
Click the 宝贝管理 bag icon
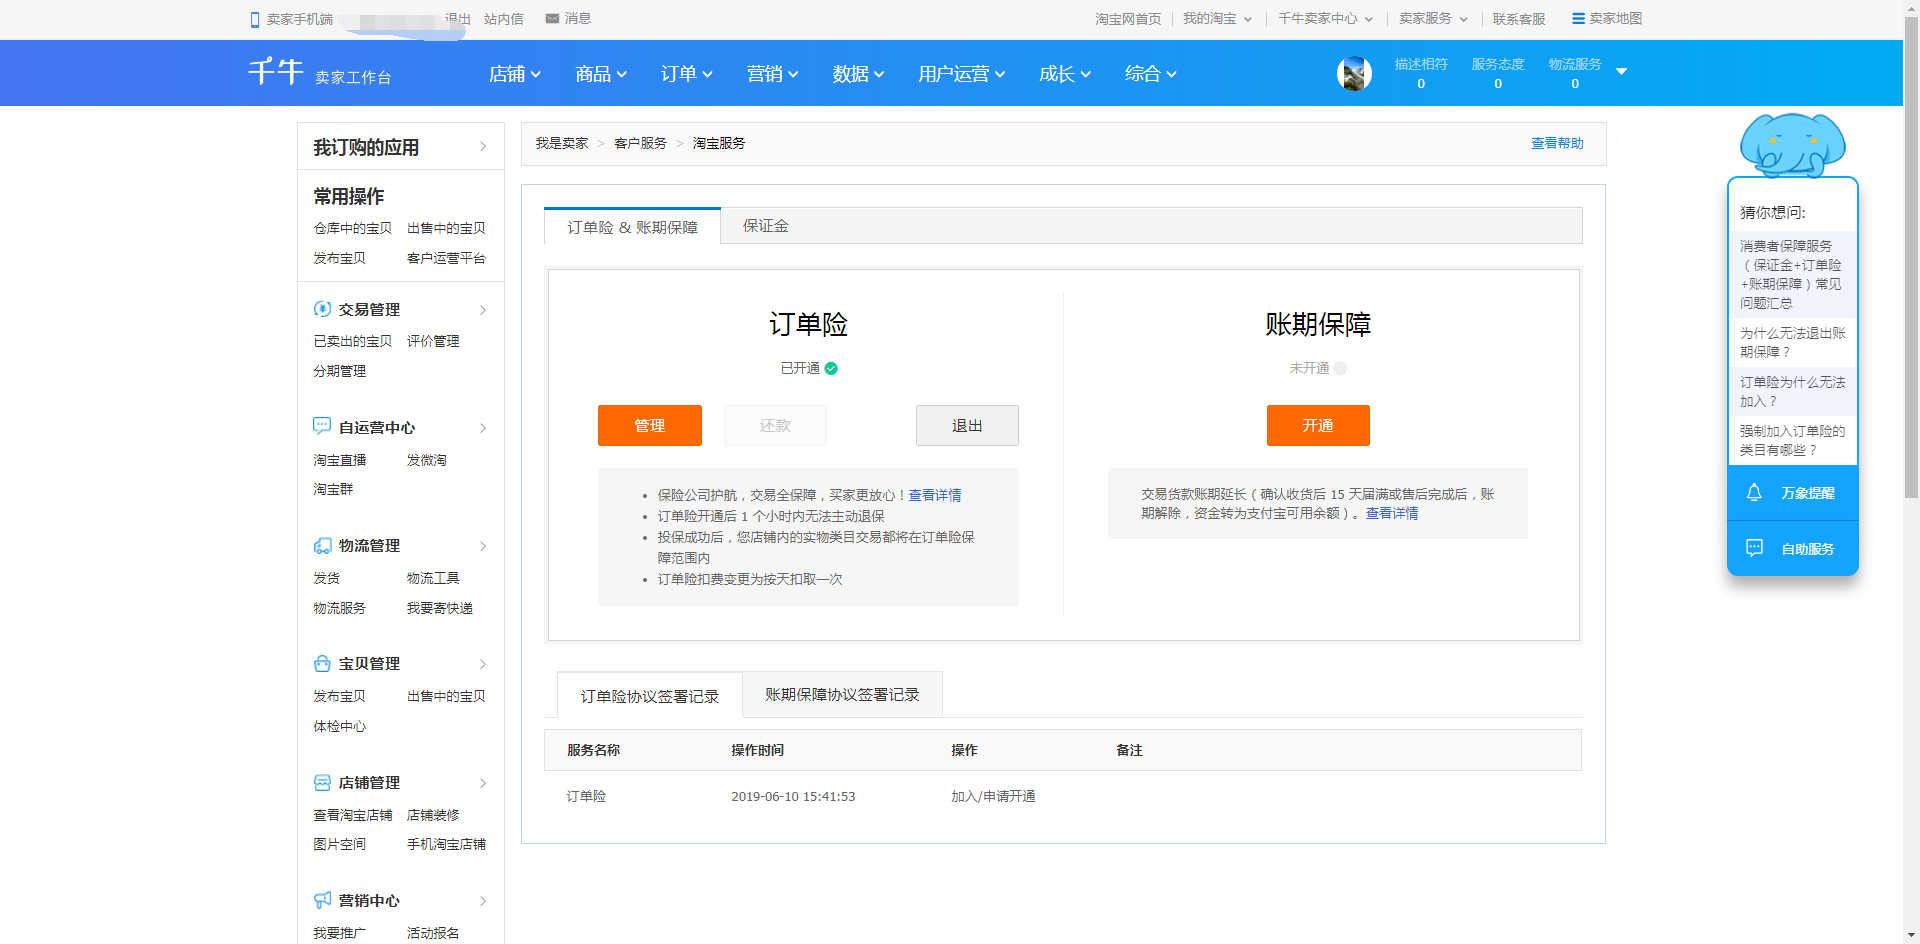pos(322,663)
